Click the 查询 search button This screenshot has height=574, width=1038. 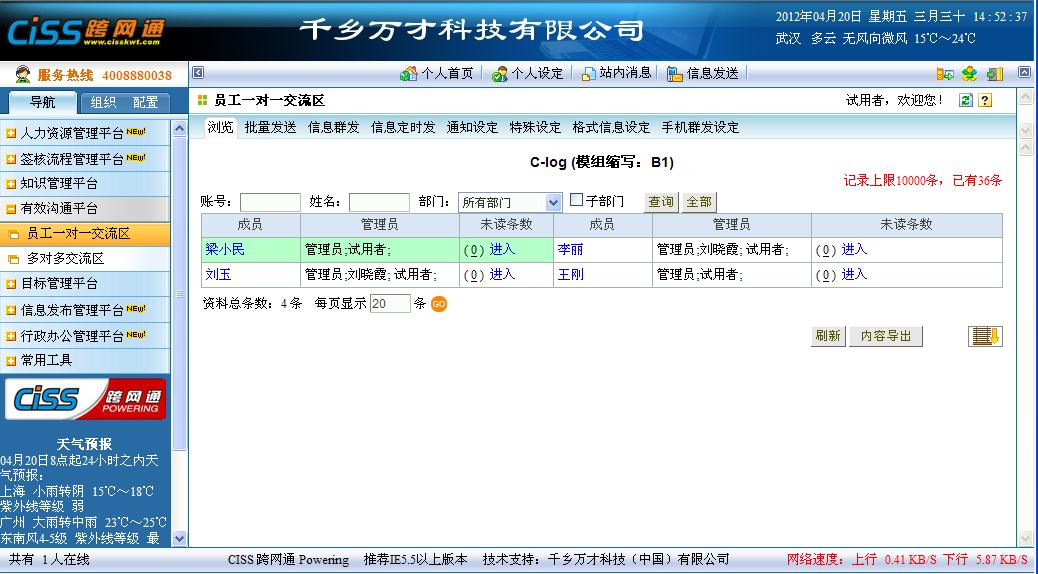[x=661, y=202]
